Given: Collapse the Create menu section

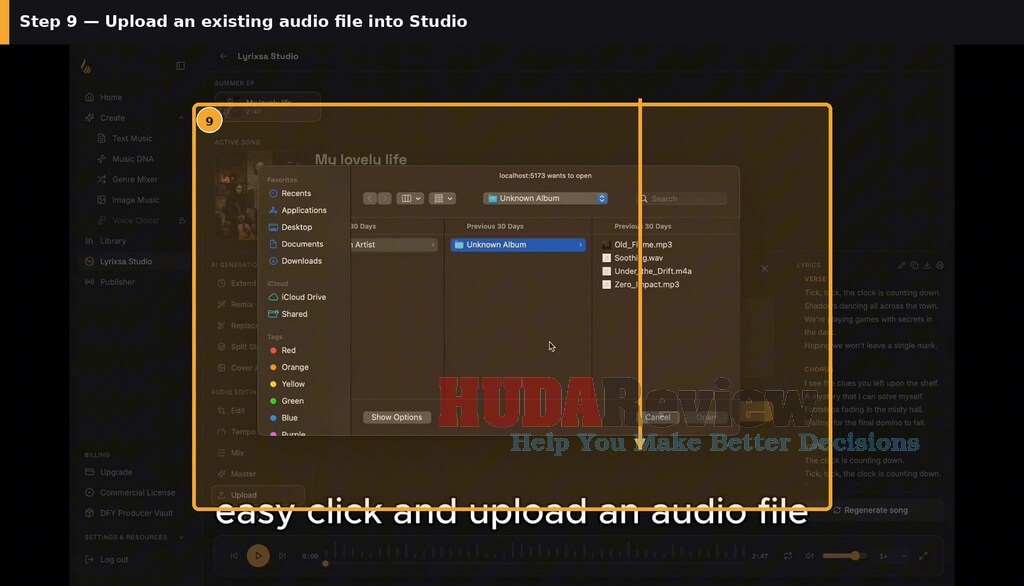Looking at the screenshot, I should 181,118.
